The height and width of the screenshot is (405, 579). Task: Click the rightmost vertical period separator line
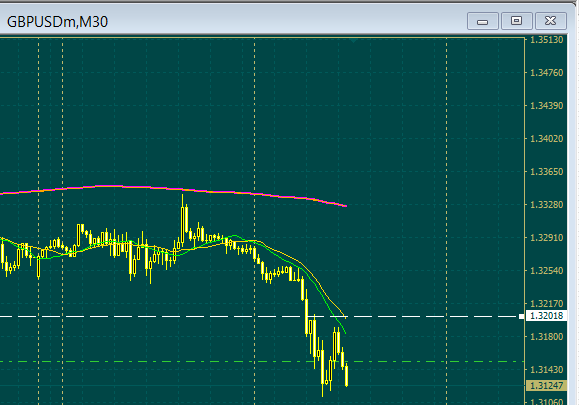pyautogui.click(x=446, y=221)
